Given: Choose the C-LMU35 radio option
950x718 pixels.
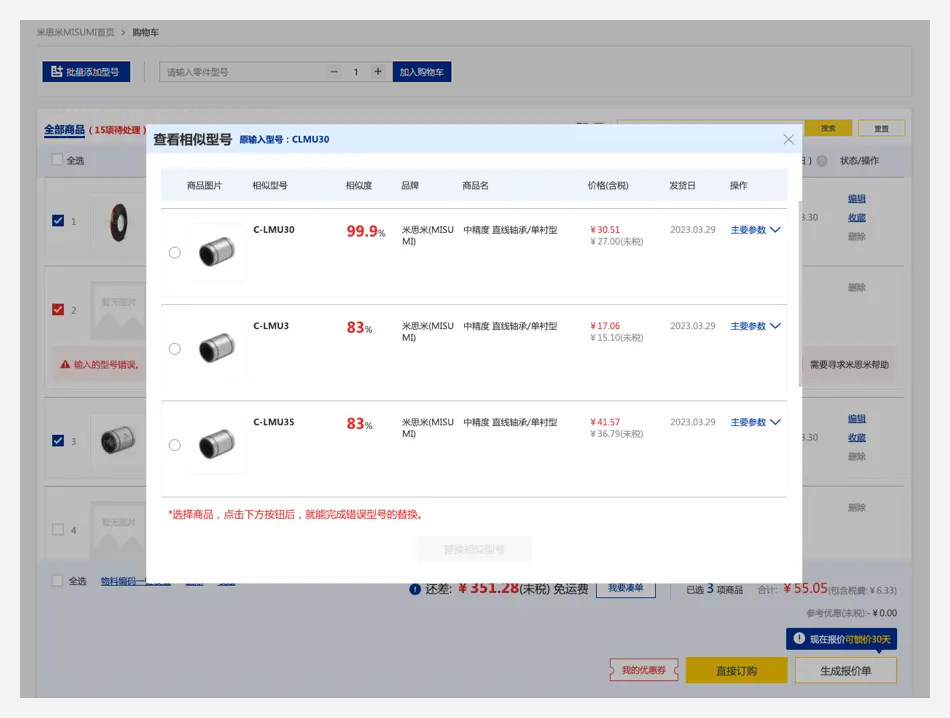Looking at the screenshot, I should click(x=175, y=445).
